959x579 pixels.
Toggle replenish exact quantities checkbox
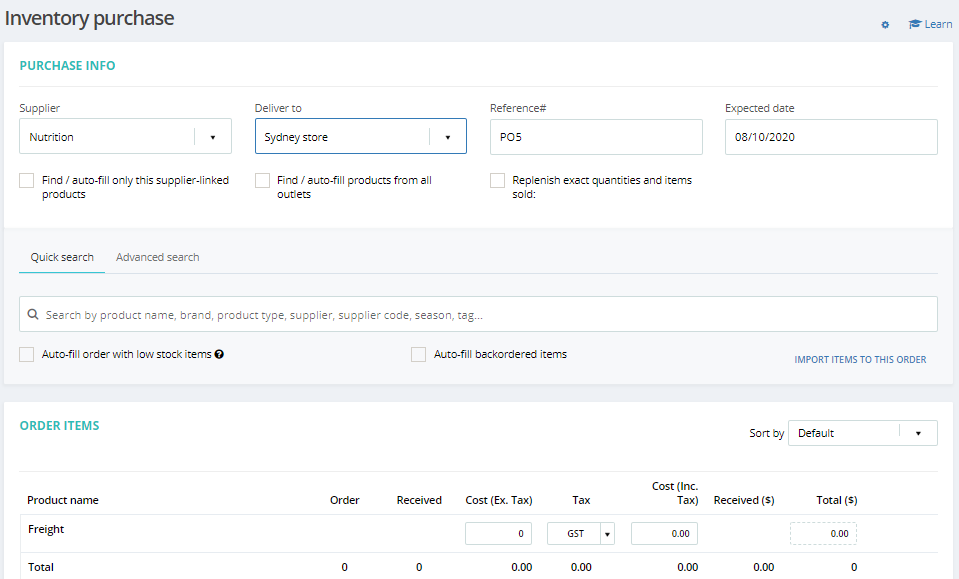tap(498, 181)
